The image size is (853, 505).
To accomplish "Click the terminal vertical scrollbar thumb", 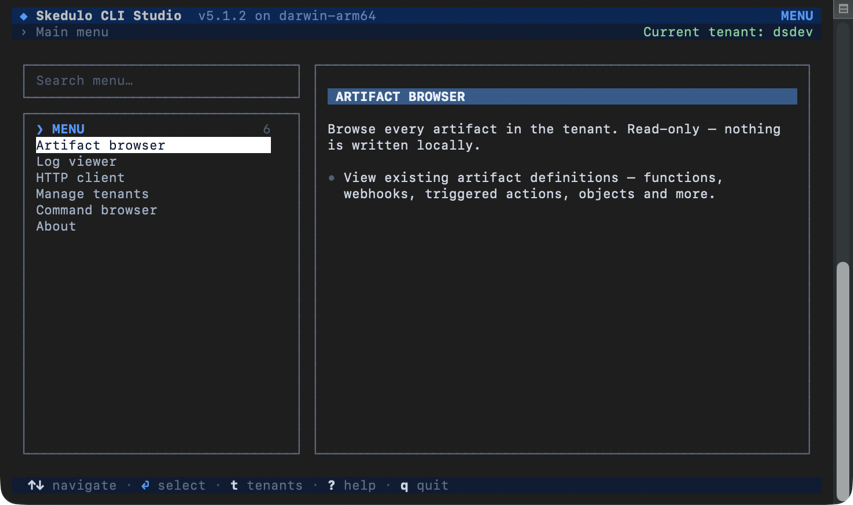I will [843, 381].
